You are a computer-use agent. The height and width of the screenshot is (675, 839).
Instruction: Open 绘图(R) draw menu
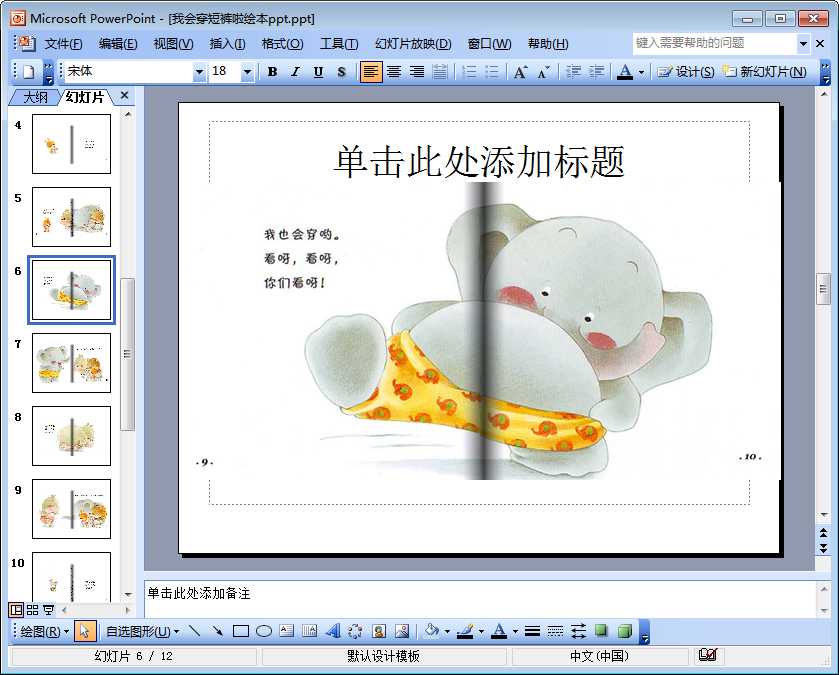tap(44, 632)
